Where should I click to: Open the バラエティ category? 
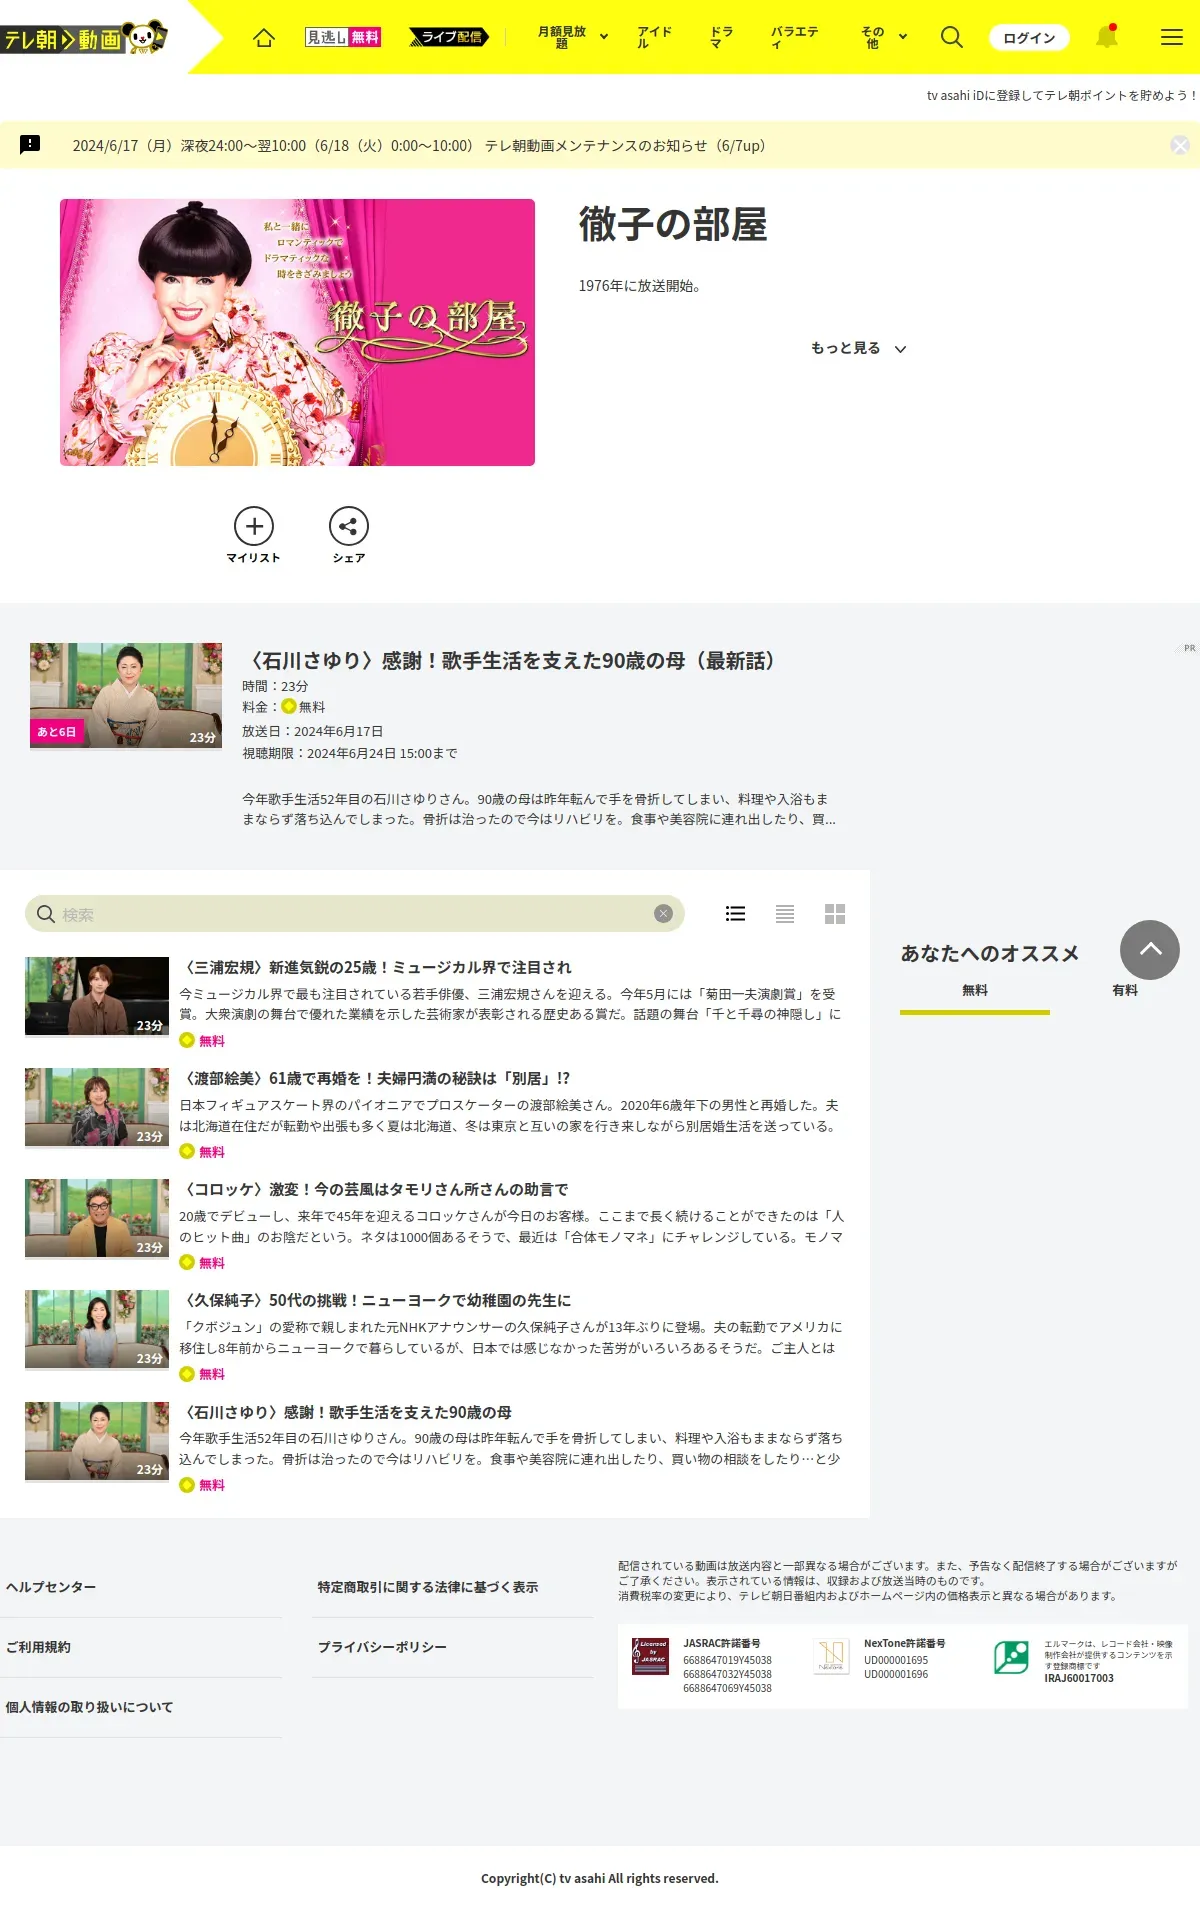click(x=794, y=37)
